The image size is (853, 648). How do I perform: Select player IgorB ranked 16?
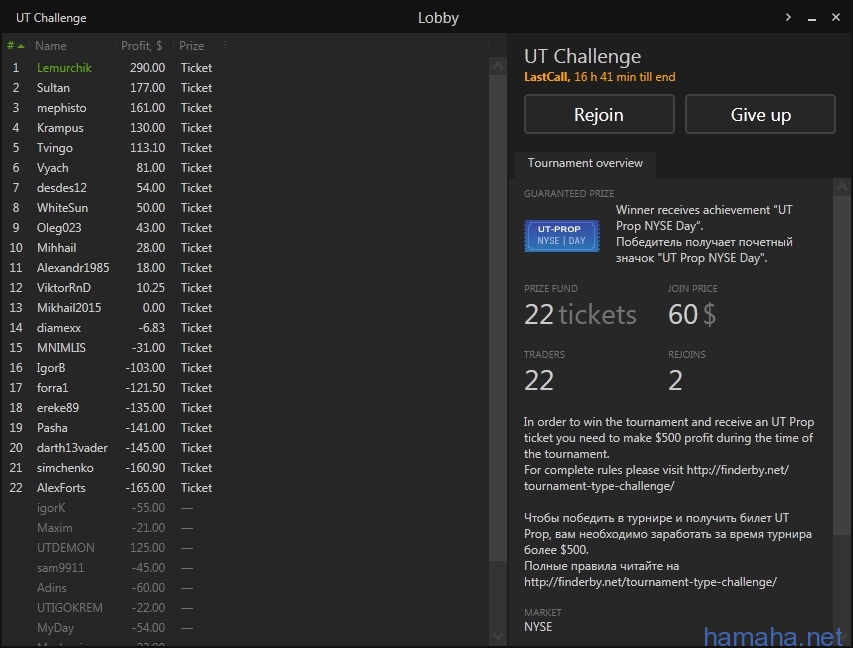point(246,368)
